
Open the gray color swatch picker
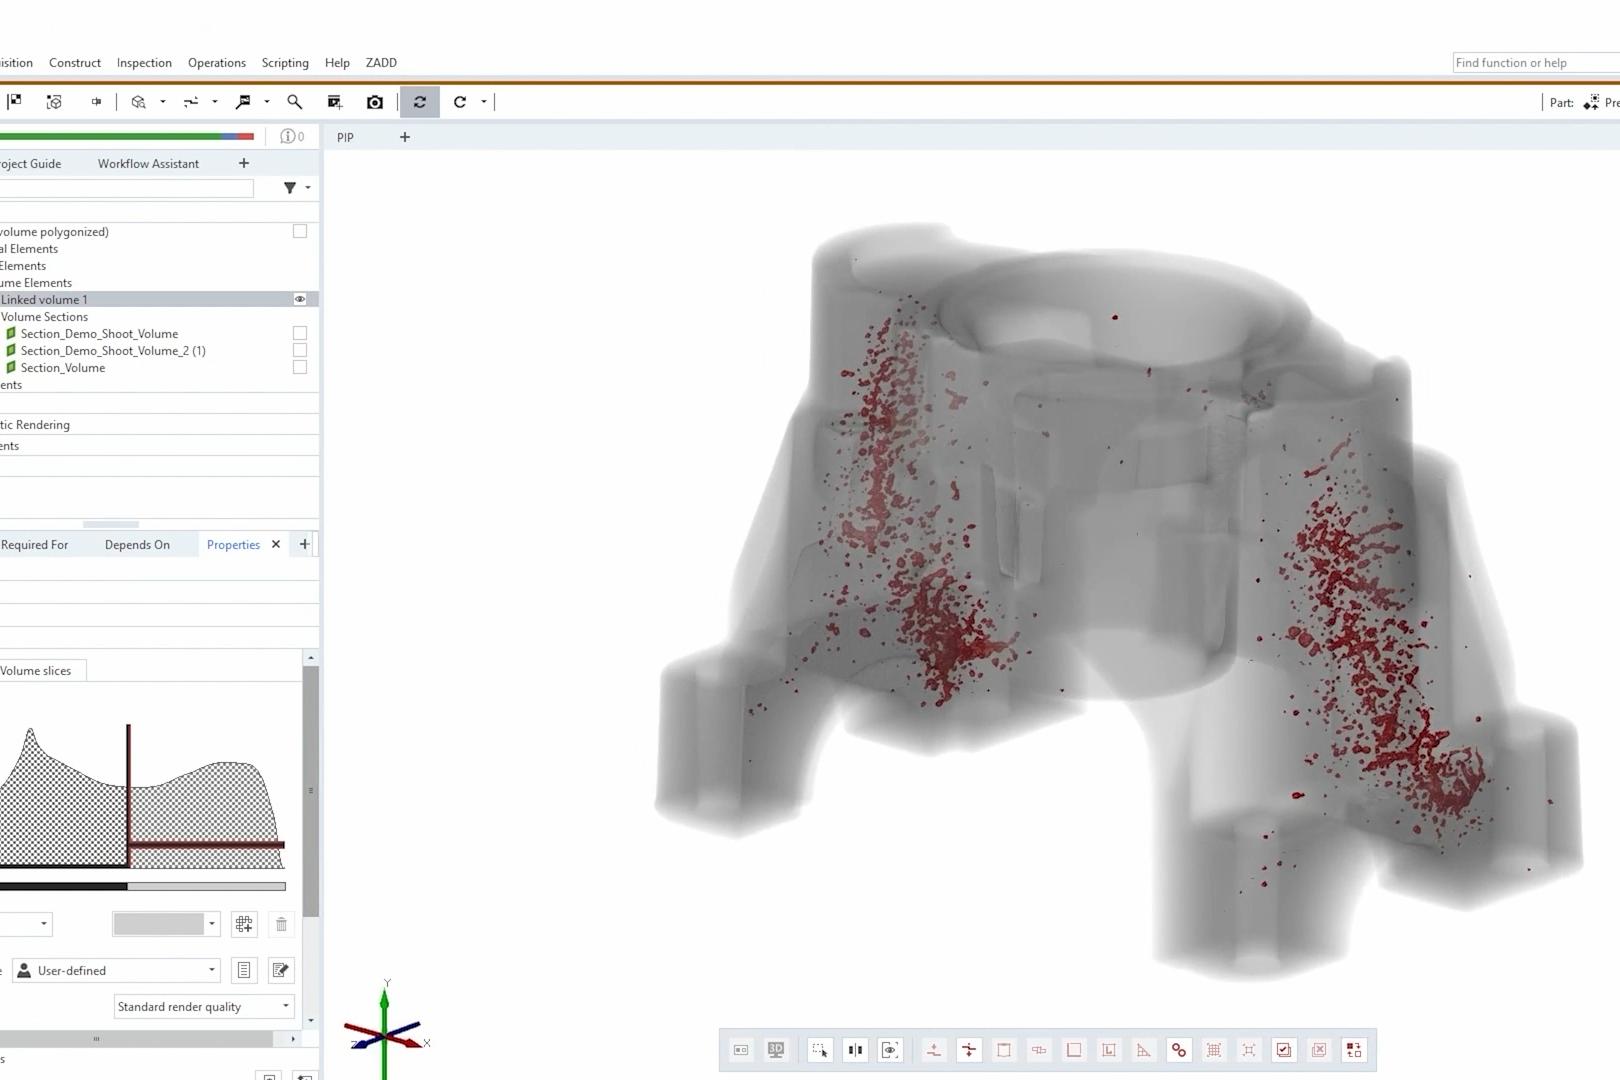(x=166, y=924)
